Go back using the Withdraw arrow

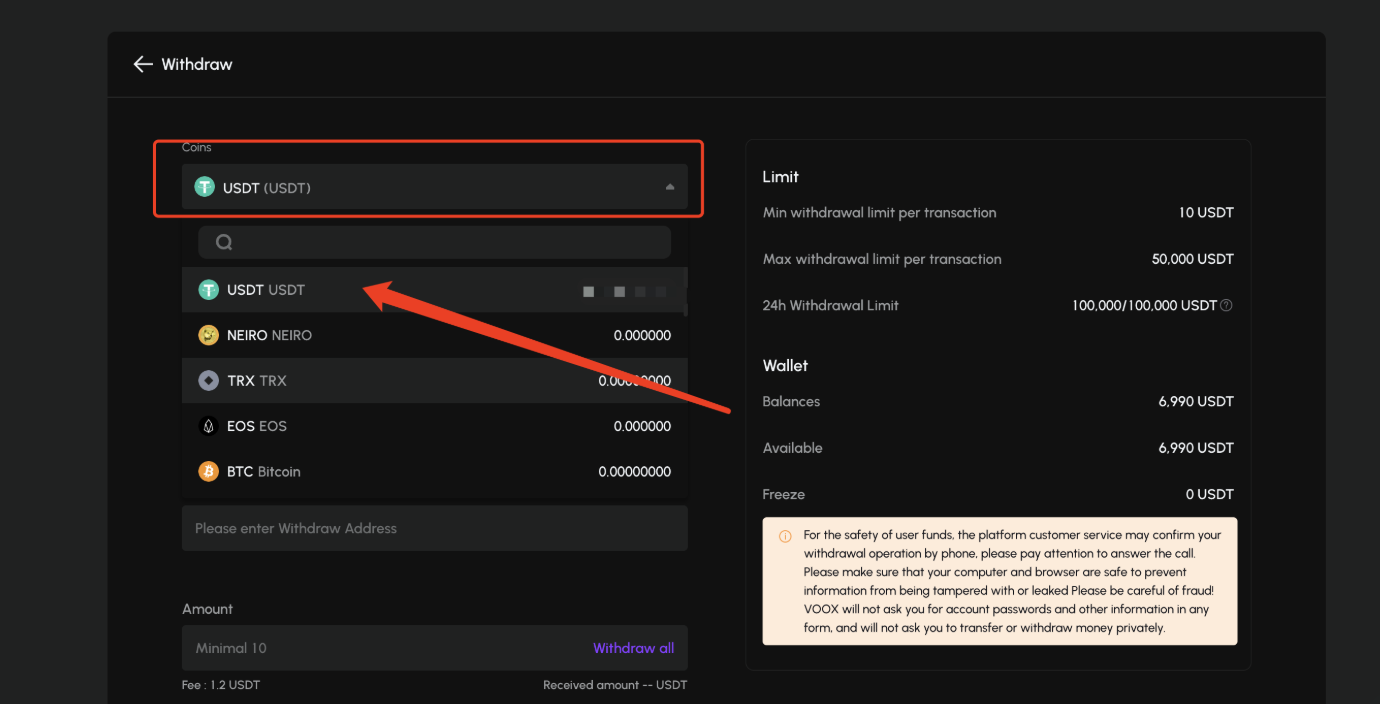143,64
